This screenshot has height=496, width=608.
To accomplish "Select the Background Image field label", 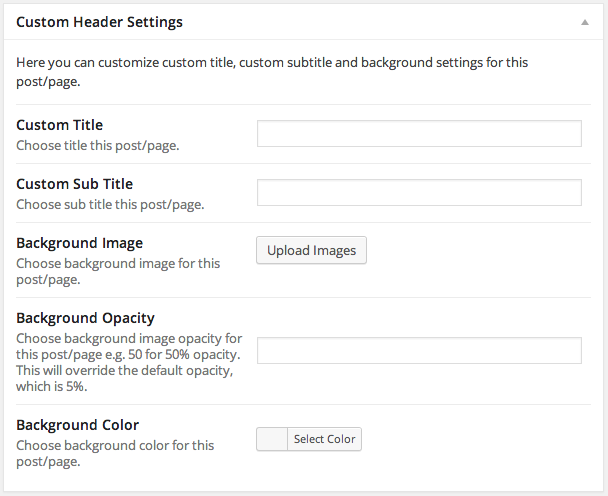I will pyautogui.click(x=79, y=243).
